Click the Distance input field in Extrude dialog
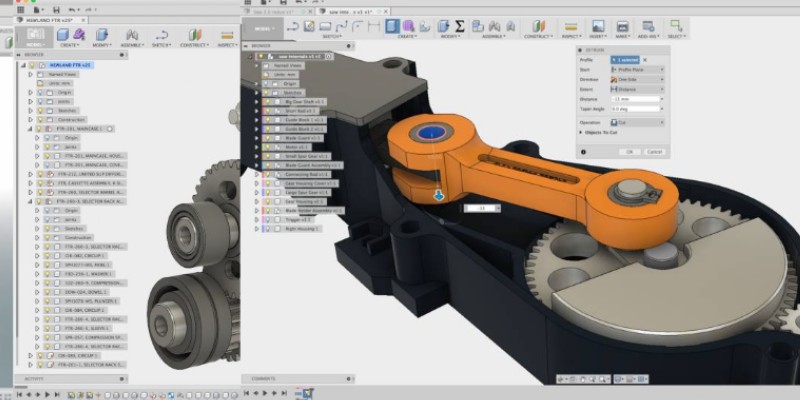This screenshot has height=400, width=800. pos(635,99)
